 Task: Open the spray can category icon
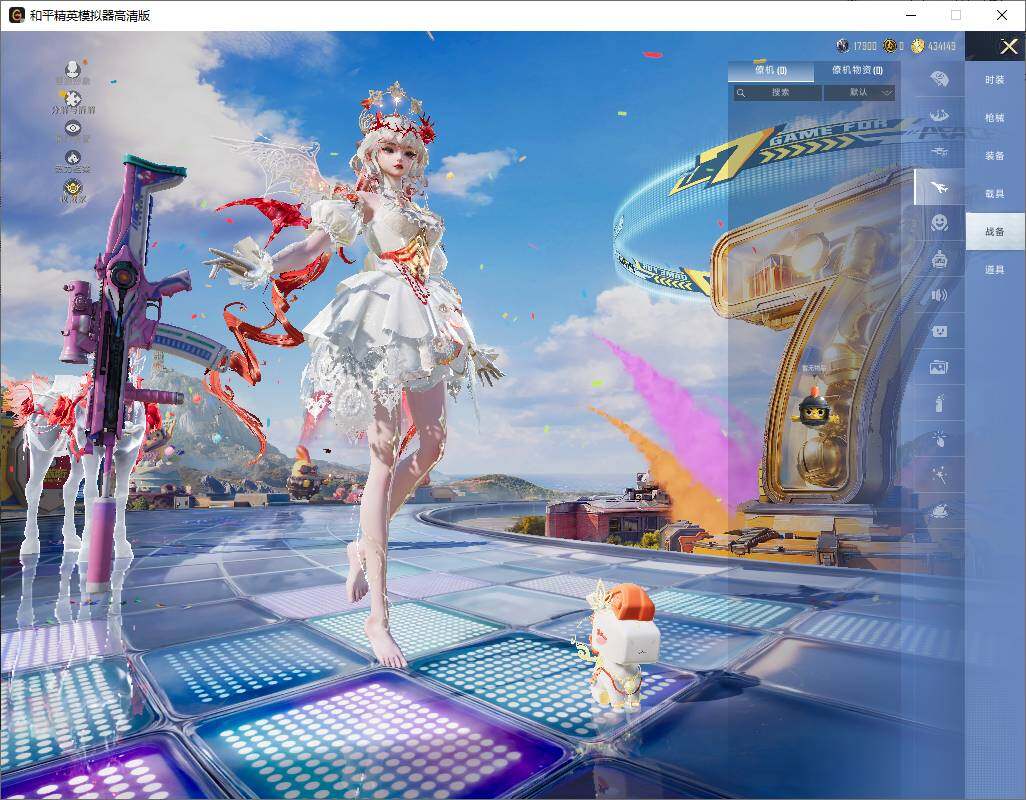click(x=940, y=404)
